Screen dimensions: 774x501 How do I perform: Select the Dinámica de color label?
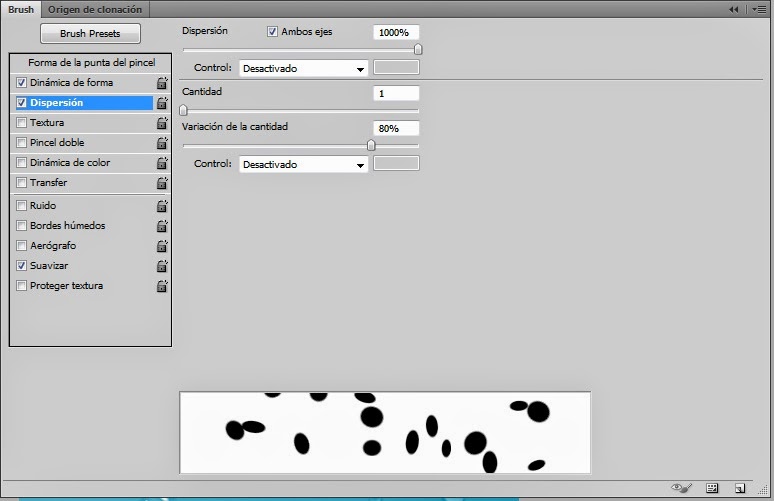(70, 162)
